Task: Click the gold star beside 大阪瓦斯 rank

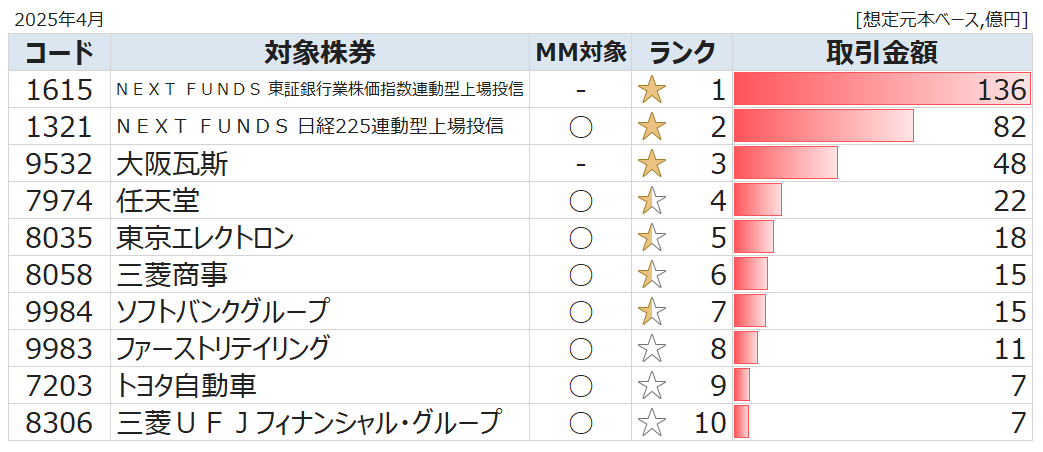Action: pyautogui.click(x=652, y=164)
